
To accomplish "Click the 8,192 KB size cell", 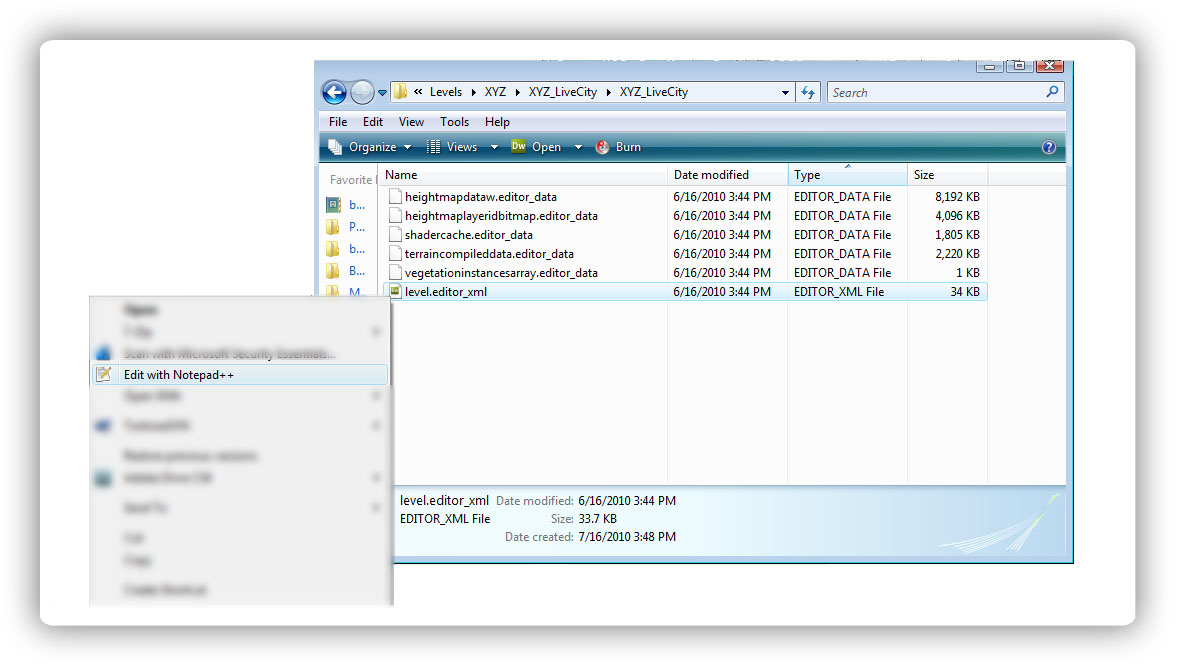I will [957, 197].
